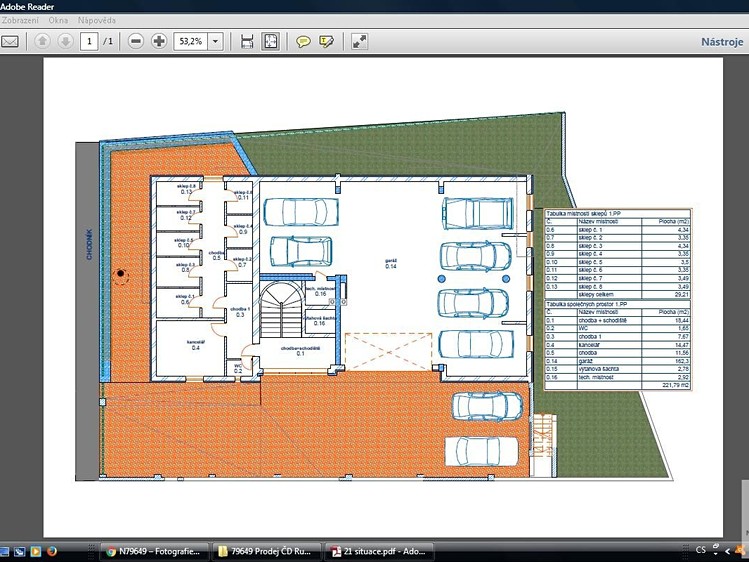Zoom out with the minus button

tap(136, 42)
